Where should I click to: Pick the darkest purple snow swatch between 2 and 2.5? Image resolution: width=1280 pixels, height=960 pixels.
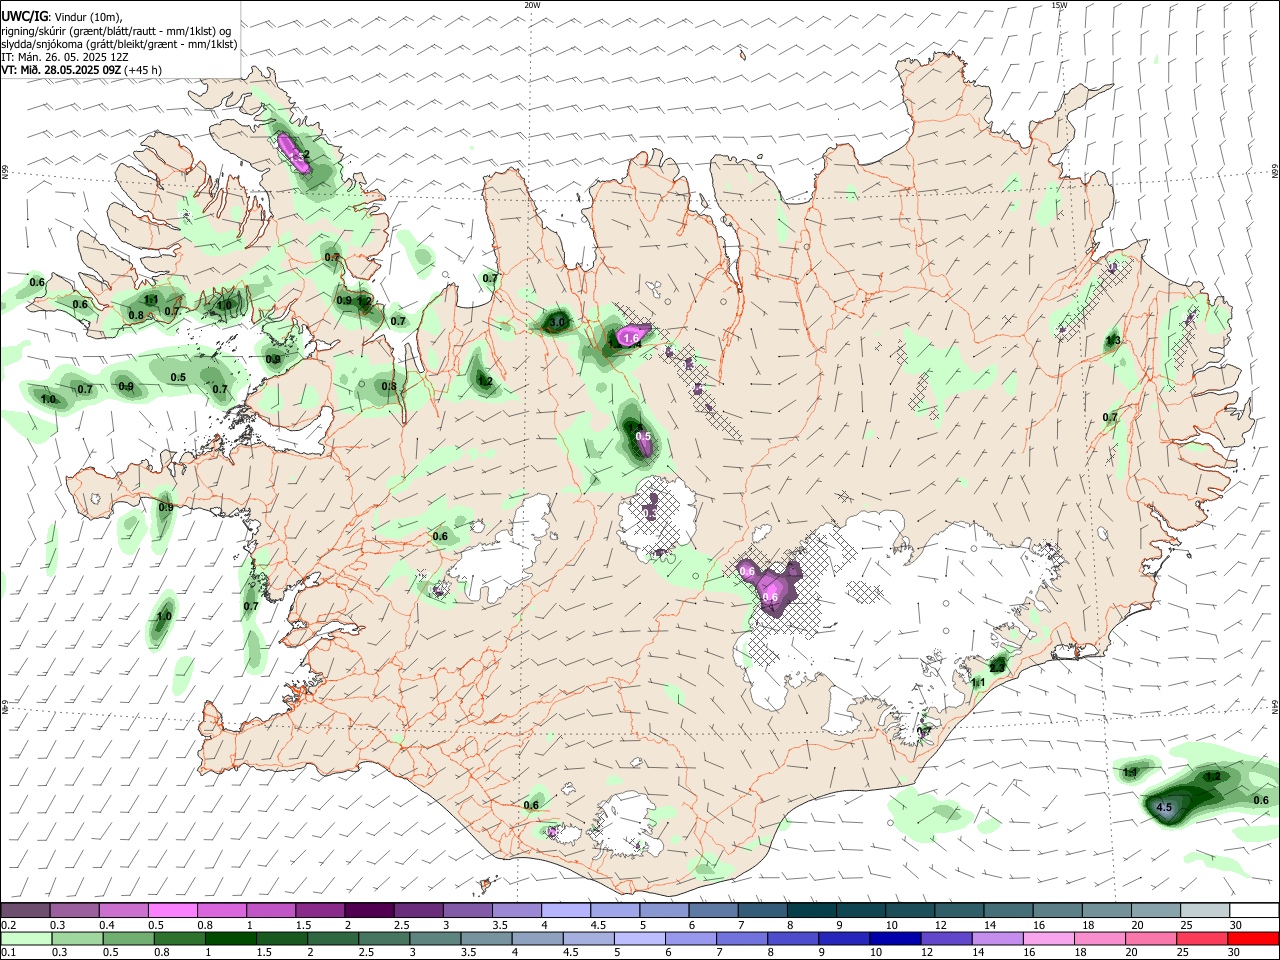(x=369, y=911)
